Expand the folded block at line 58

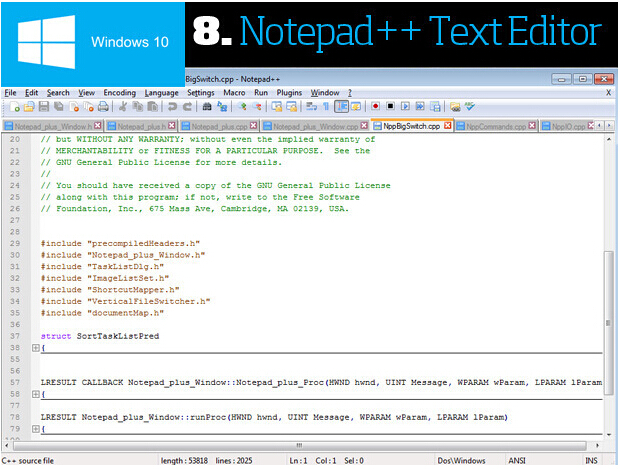pos(35,395)
